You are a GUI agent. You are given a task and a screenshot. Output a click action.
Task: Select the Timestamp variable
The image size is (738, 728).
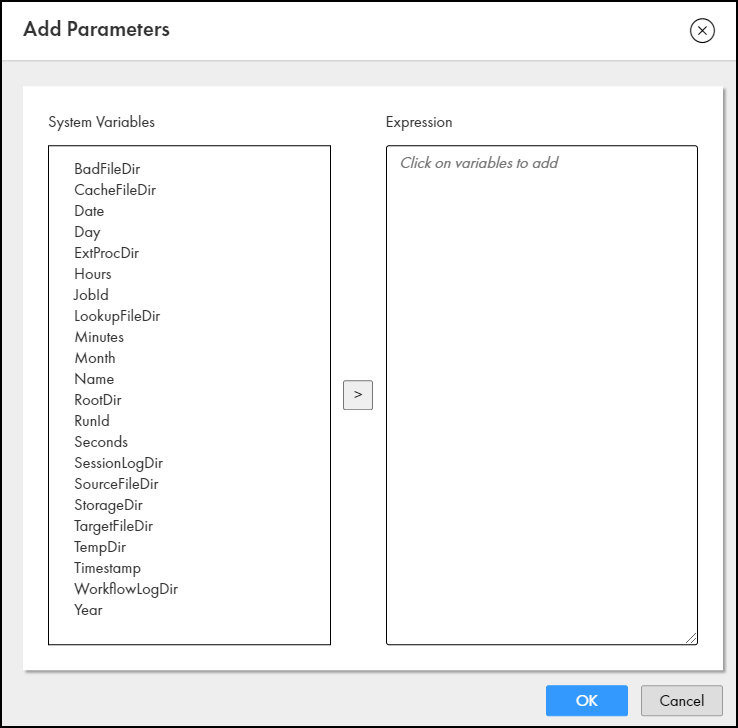[107, 568]
